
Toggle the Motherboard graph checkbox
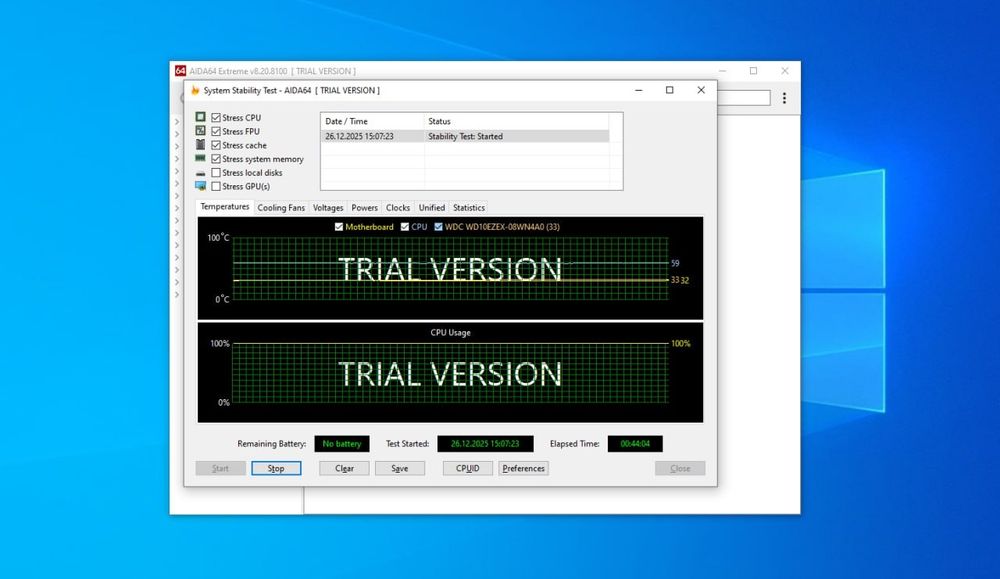[339, 226]
